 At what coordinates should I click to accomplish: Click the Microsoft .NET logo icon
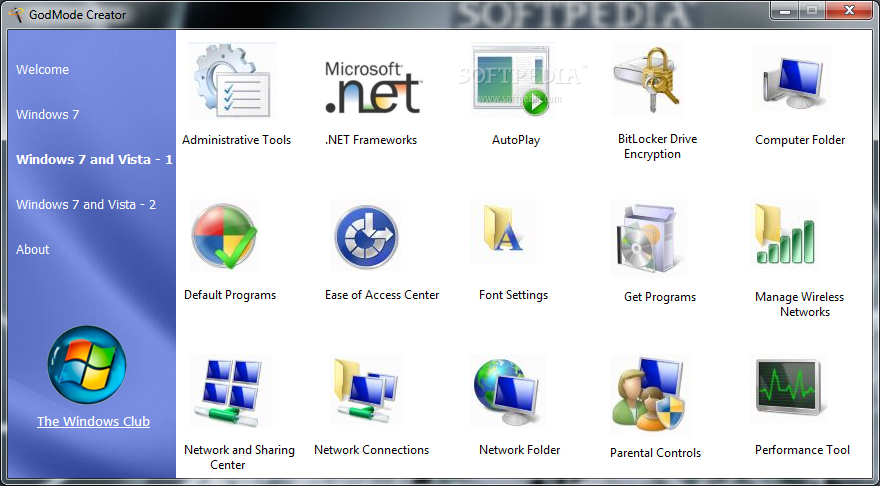pos(373,87)
